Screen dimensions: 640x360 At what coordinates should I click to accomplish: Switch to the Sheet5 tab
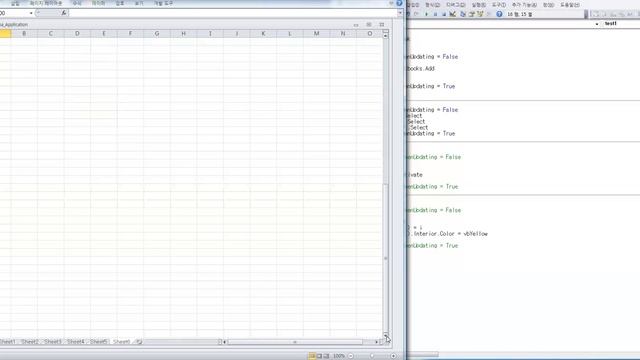pos(98,342)
